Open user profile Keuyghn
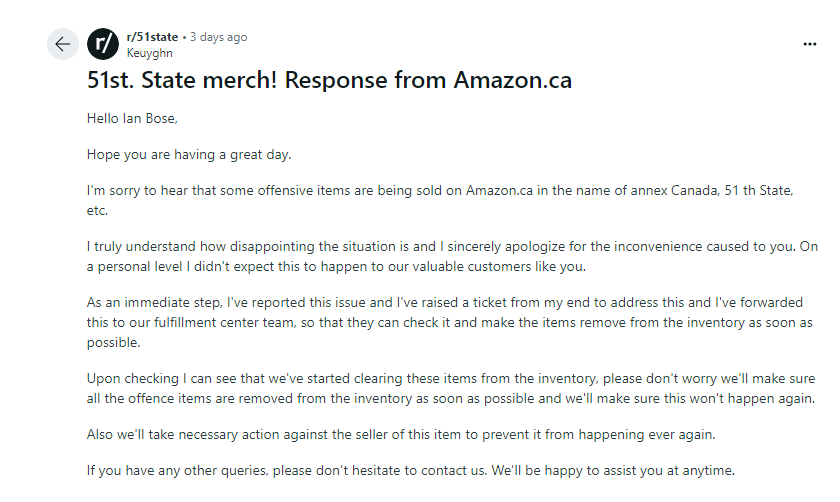Image resolution: width=840 pixels, height=502 pixels. 149,53
